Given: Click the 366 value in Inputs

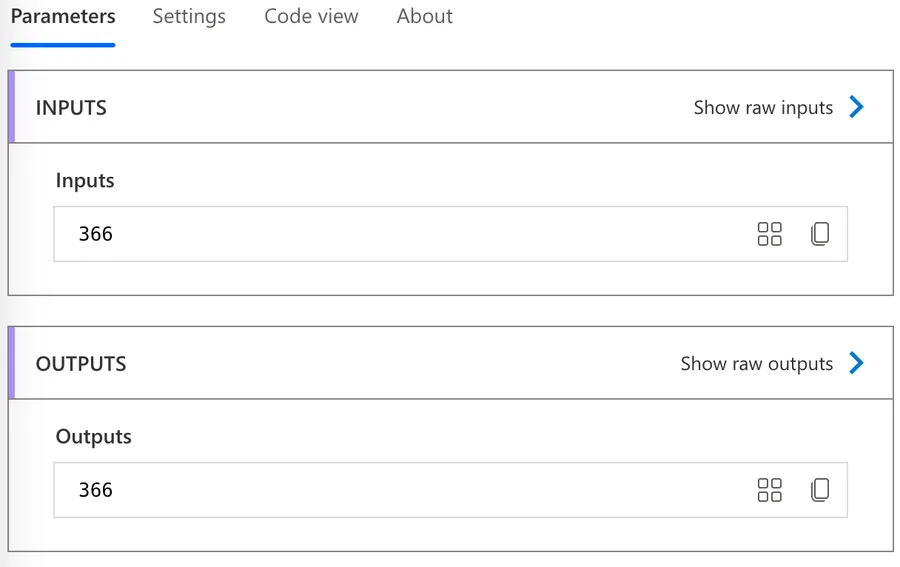Looking at the screenshot, I should point(96,234).
